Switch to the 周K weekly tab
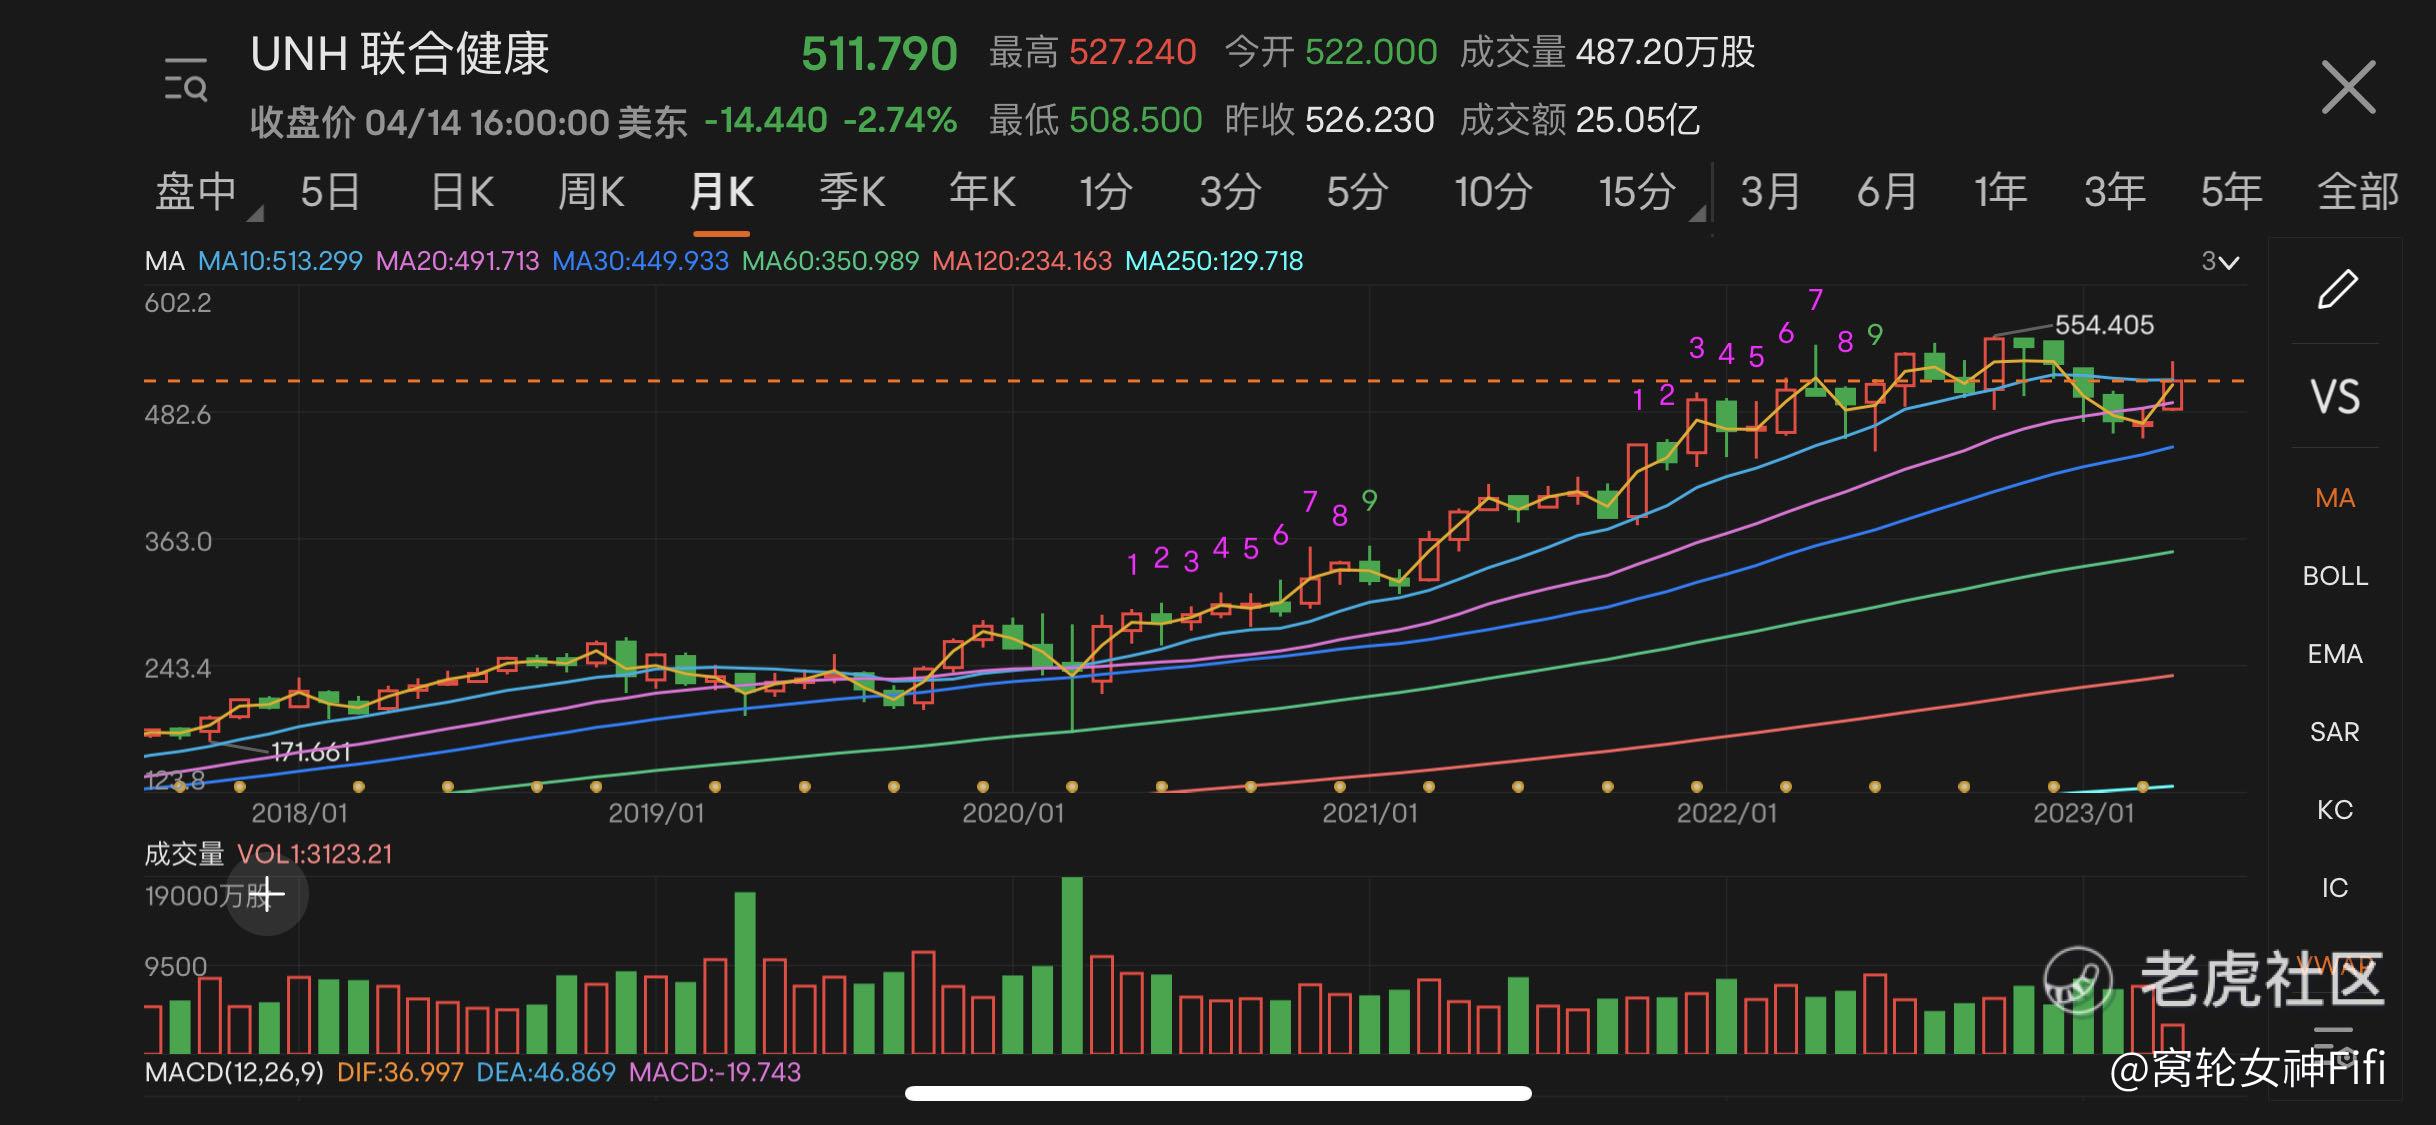2436x1125 pixels. pyautogui.click(x=591, y=190)
